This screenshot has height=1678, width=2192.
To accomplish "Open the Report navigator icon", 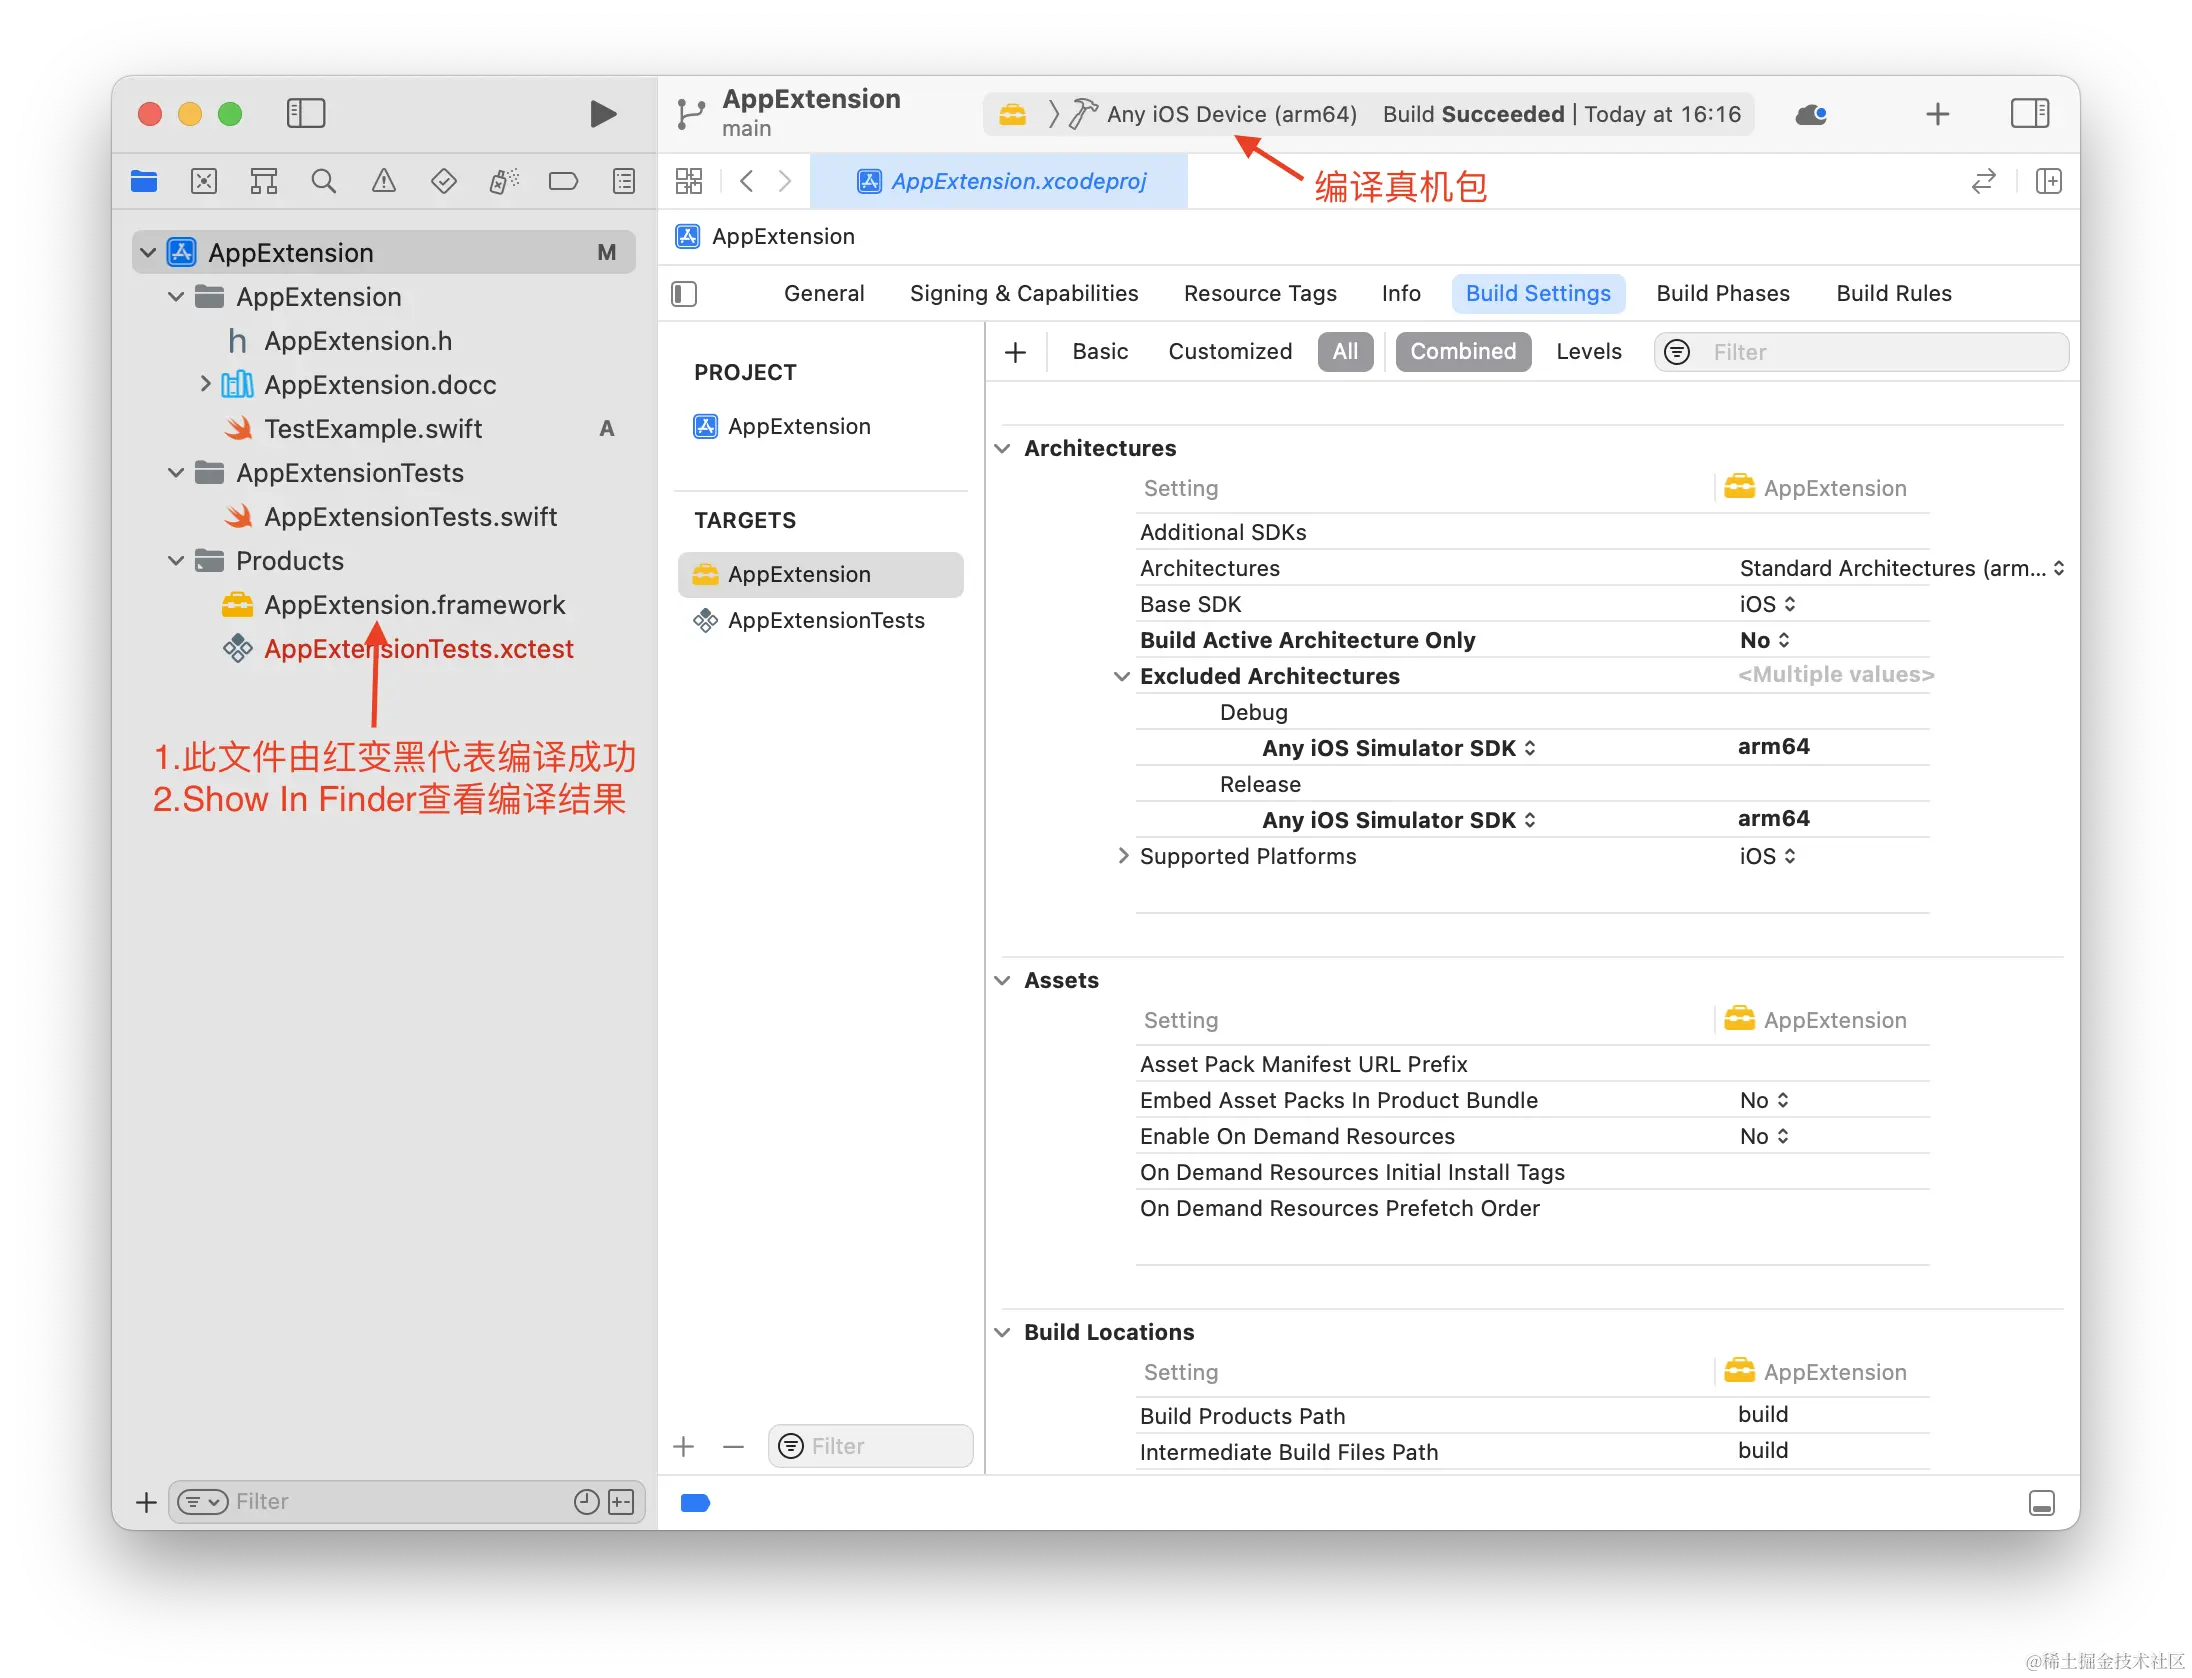I will tap(624, 181).
